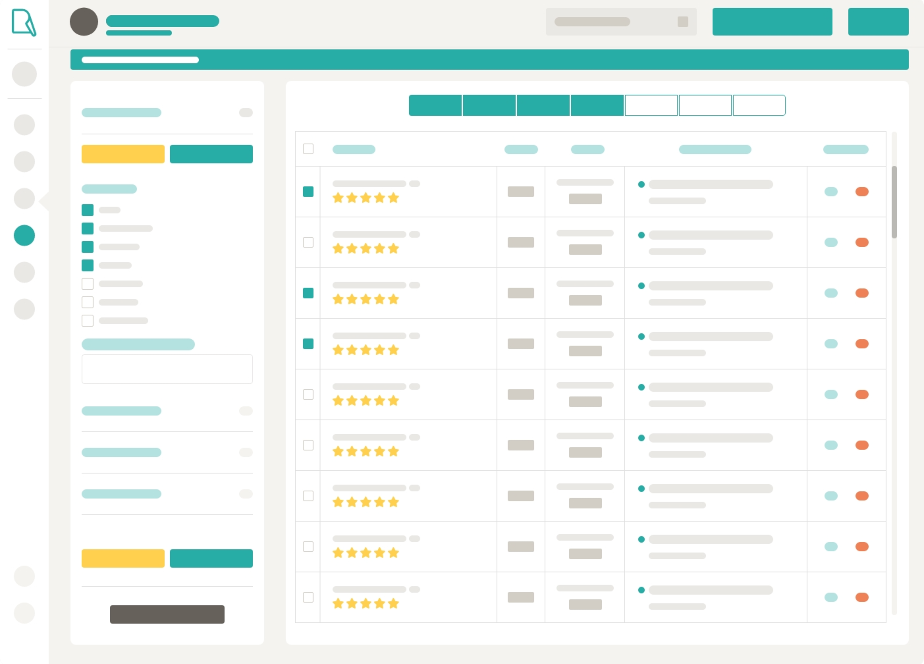
Task: Click the lowest circle icon near screen bottom left
Action: click(25, 613)
